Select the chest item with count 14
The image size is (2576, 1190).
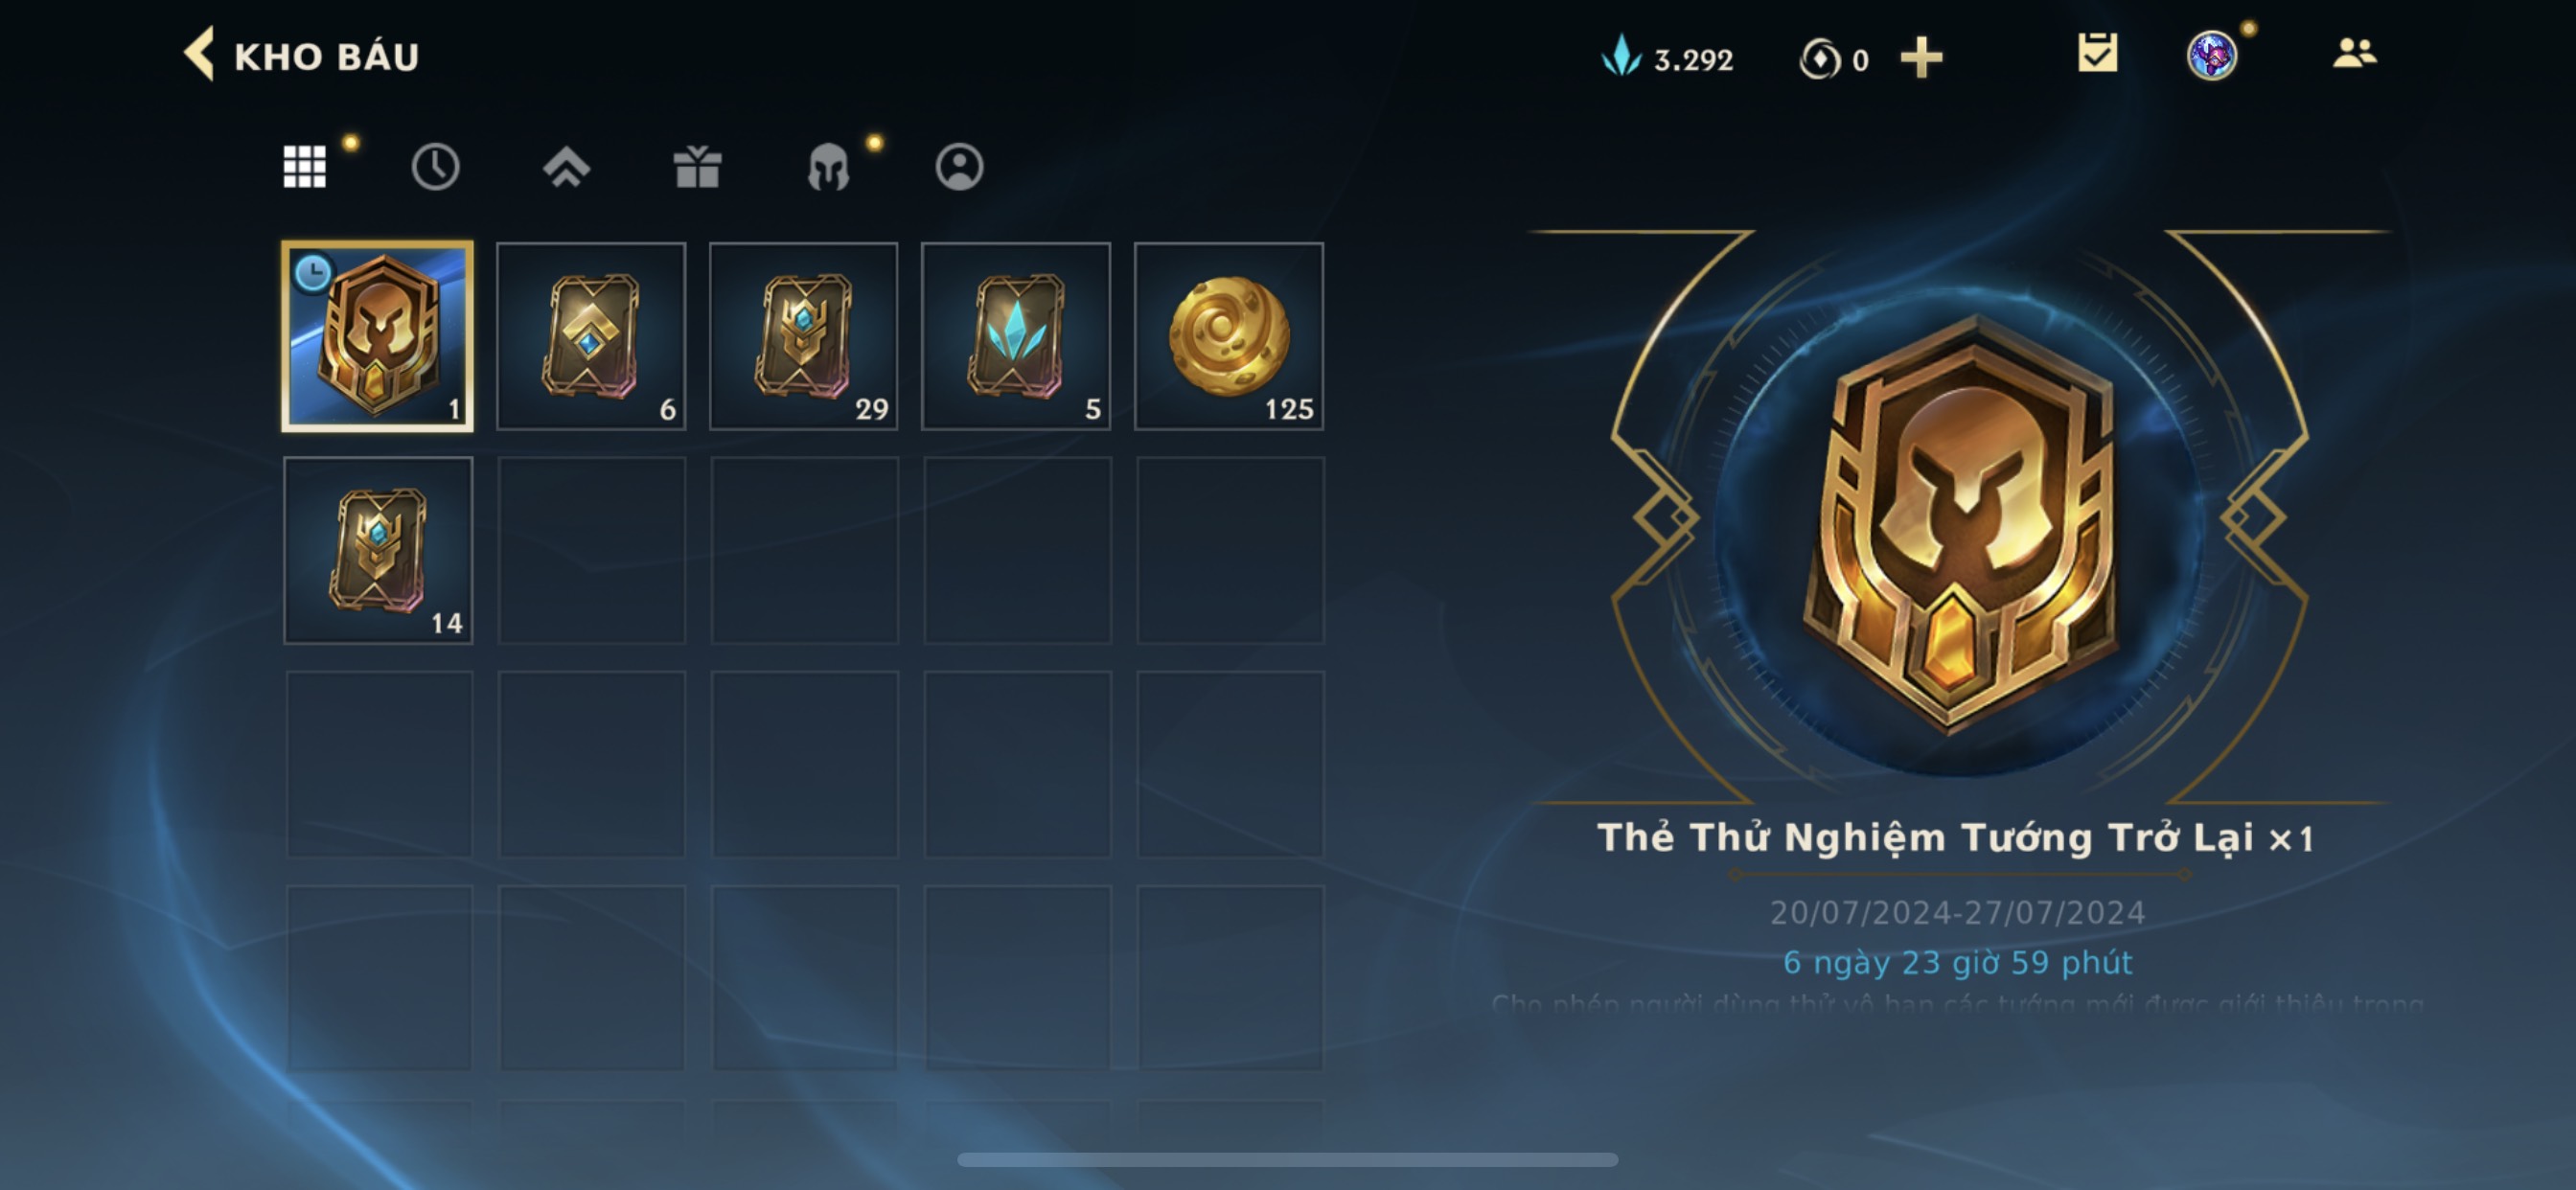pos(378,551)
